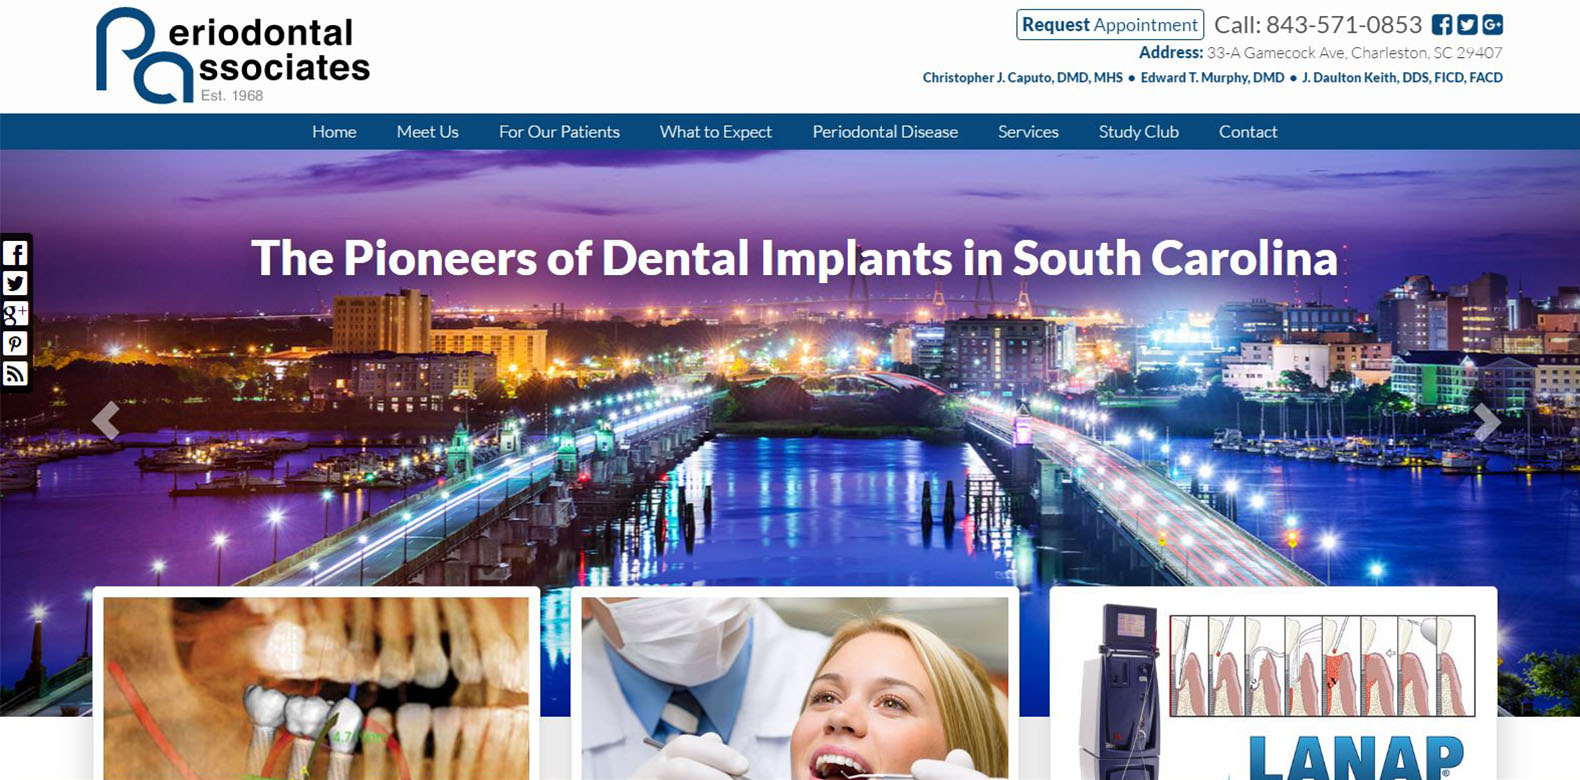Click the Request Appointment button
The height and width of the screenshot is (780, 1580).
[1110, 25]
